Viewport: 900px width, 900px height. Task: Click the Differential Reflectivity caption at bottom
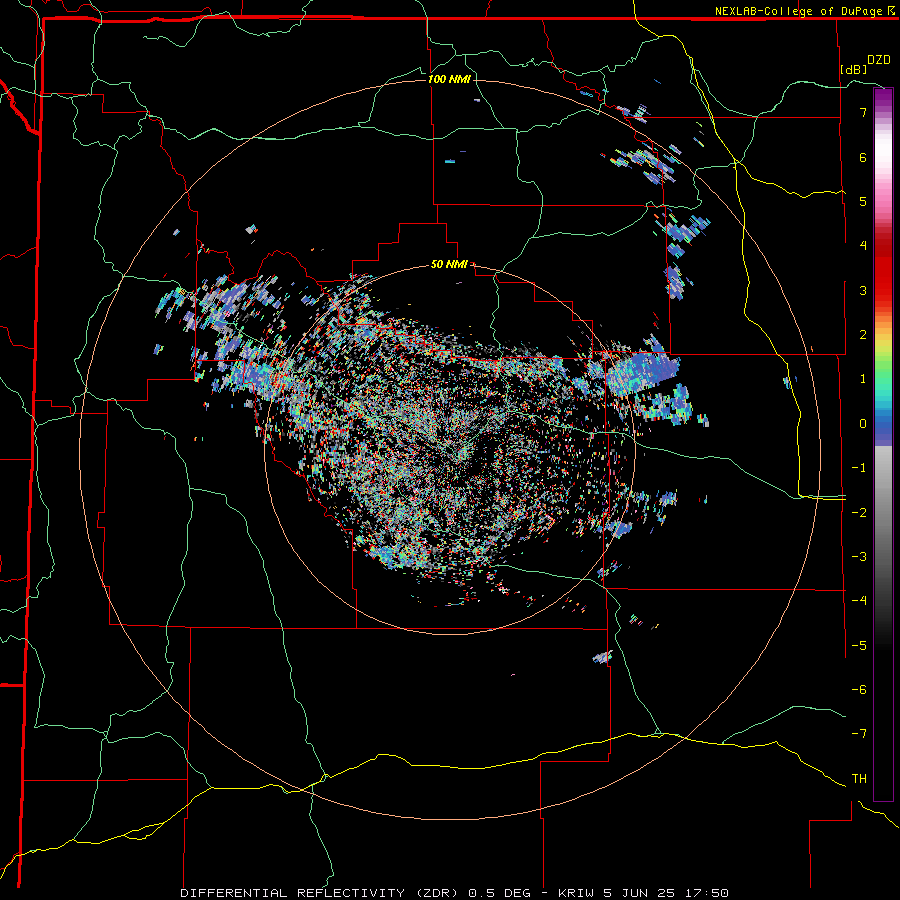(455, 893)
